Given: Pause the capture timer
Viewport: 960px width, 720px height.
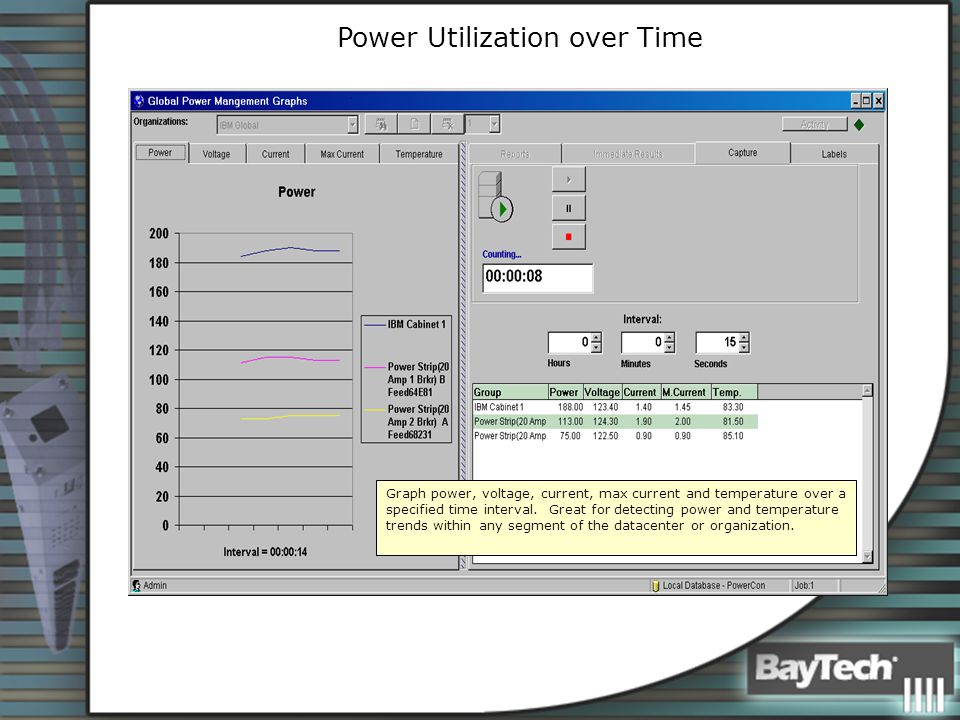Looking at the screenshot, I should pos(569,208).
